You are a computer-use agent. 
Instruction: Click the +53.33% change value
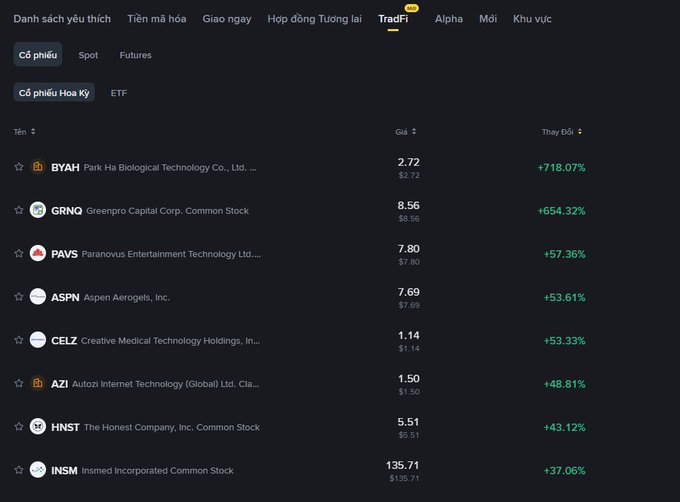pos(564,341)
